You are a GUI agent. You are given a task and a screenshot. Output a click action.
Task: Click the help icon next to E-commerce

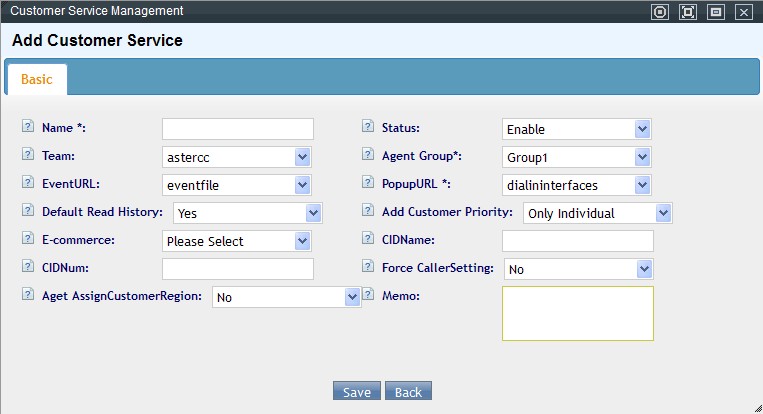[27, 240]
